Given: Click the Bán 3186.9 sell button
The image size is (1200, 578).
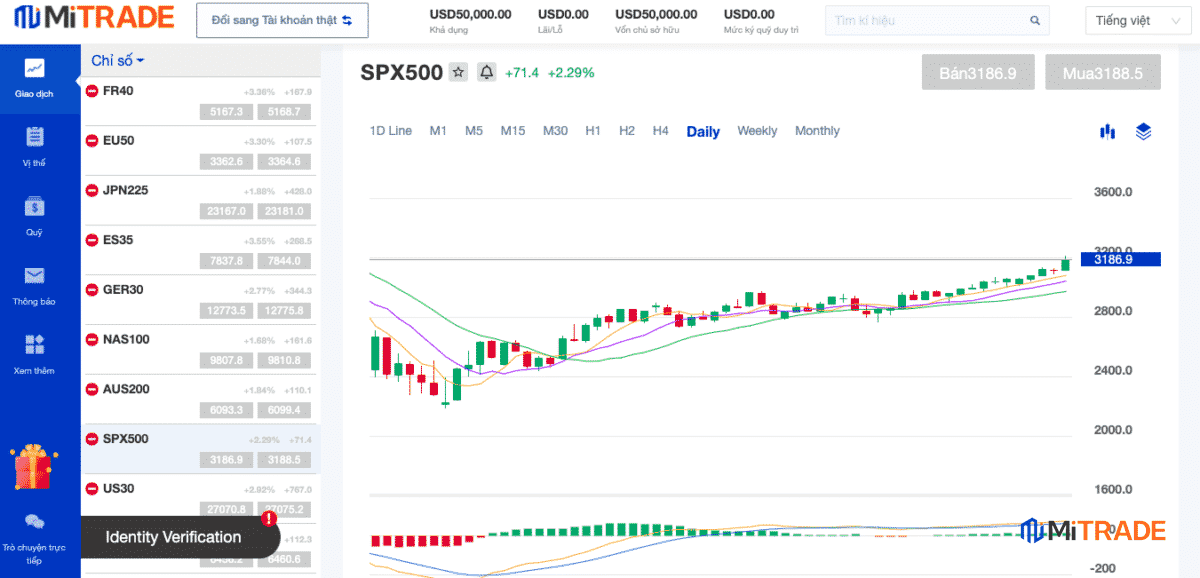Looking at the screenshot, I should coord(977,73).
